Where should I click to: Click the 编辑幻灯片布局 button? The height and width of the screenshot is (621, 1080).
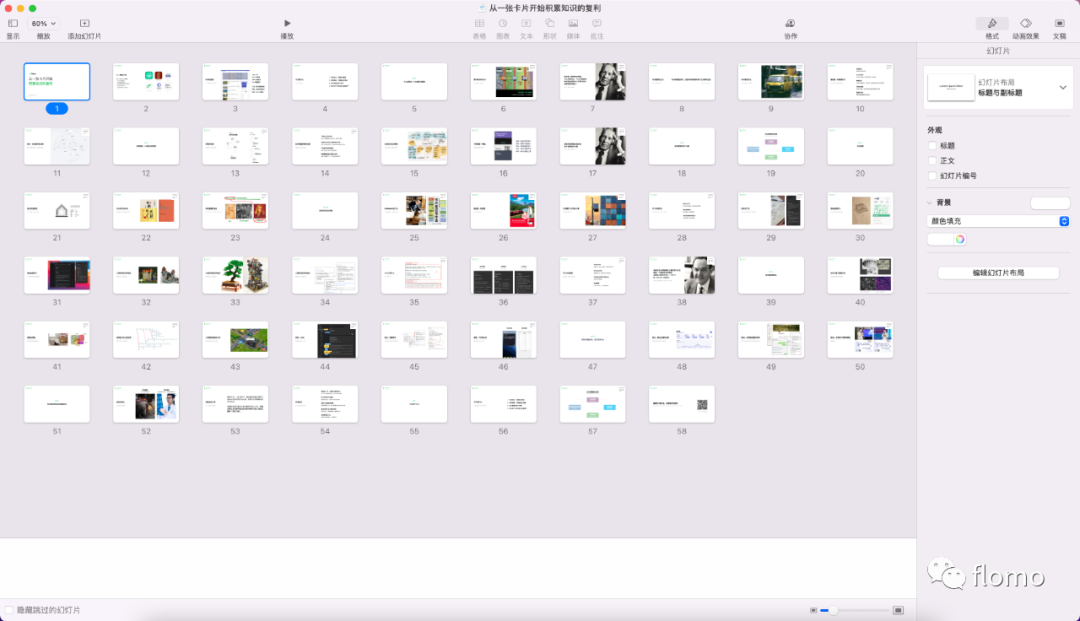point(998,273)
